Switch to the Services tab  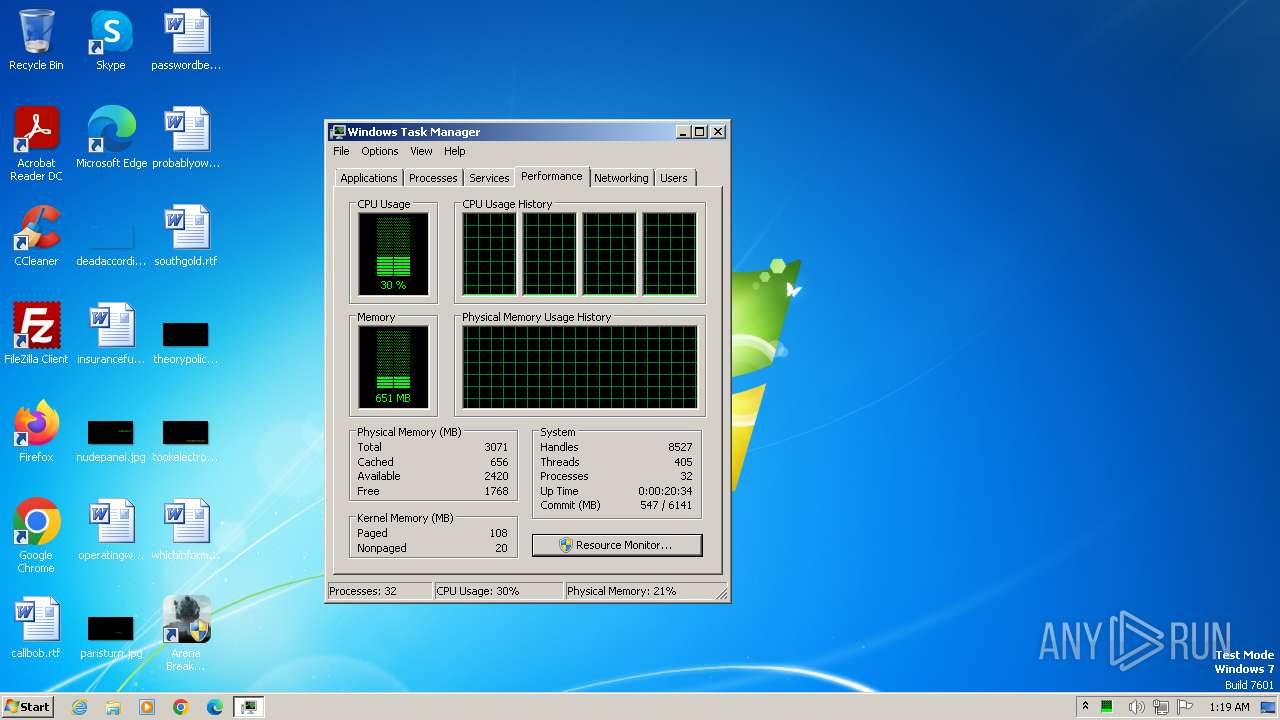pyautogui.click(x=489, y=178)
